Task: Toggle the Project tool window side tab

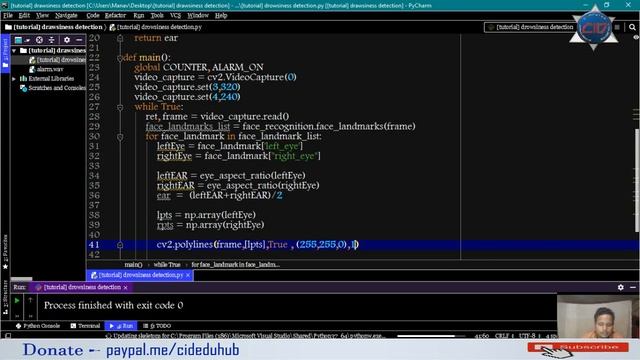Action: [x=5, y=54]
